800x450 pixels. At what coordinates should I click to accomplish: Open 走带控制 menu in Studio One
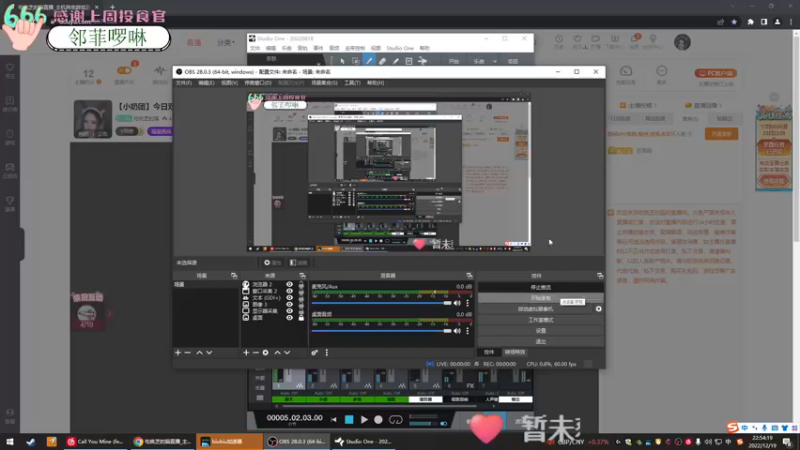tap(355, 48)
